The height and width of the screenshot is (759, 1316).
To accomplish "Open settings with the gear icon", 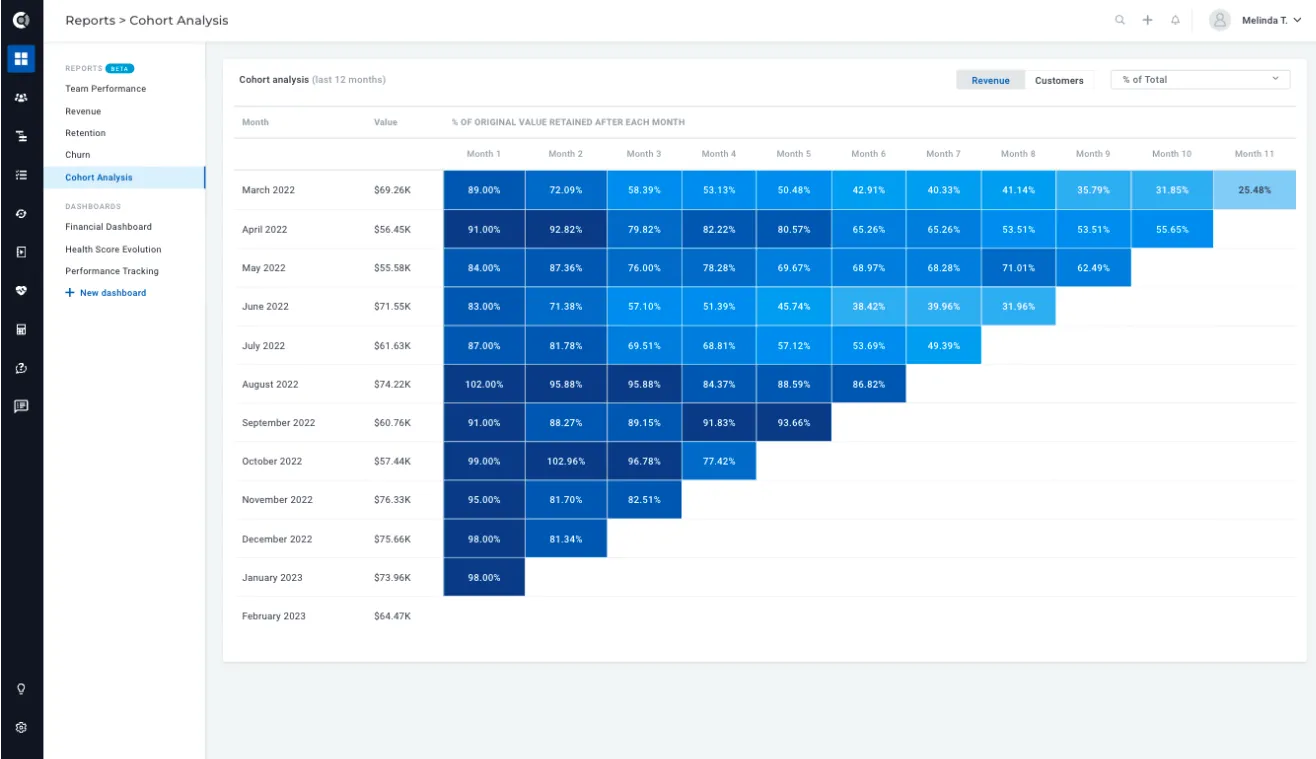I will click(x=21, y=727).
